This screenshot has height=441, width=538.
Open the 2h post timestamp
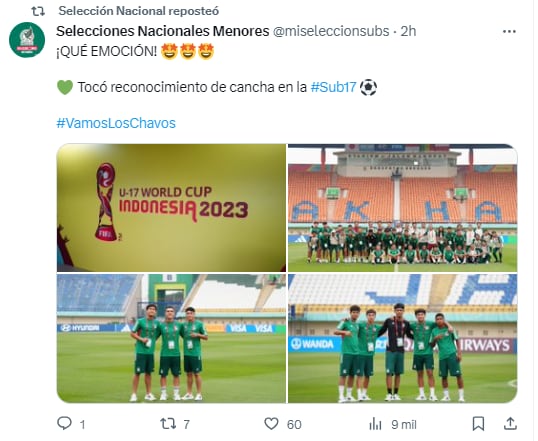[408, 31]
